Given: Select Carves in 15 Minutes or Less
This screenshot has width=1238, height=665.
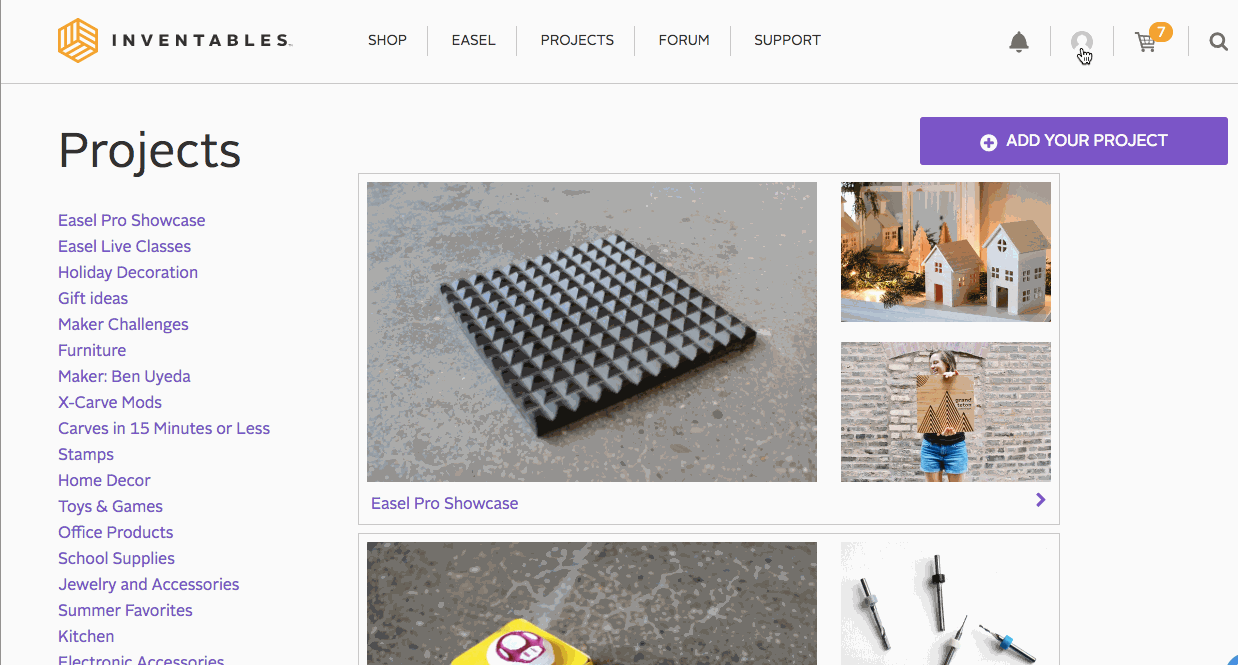Looking at the screenshot, I should pyautogui.click(x=164, y=428).
